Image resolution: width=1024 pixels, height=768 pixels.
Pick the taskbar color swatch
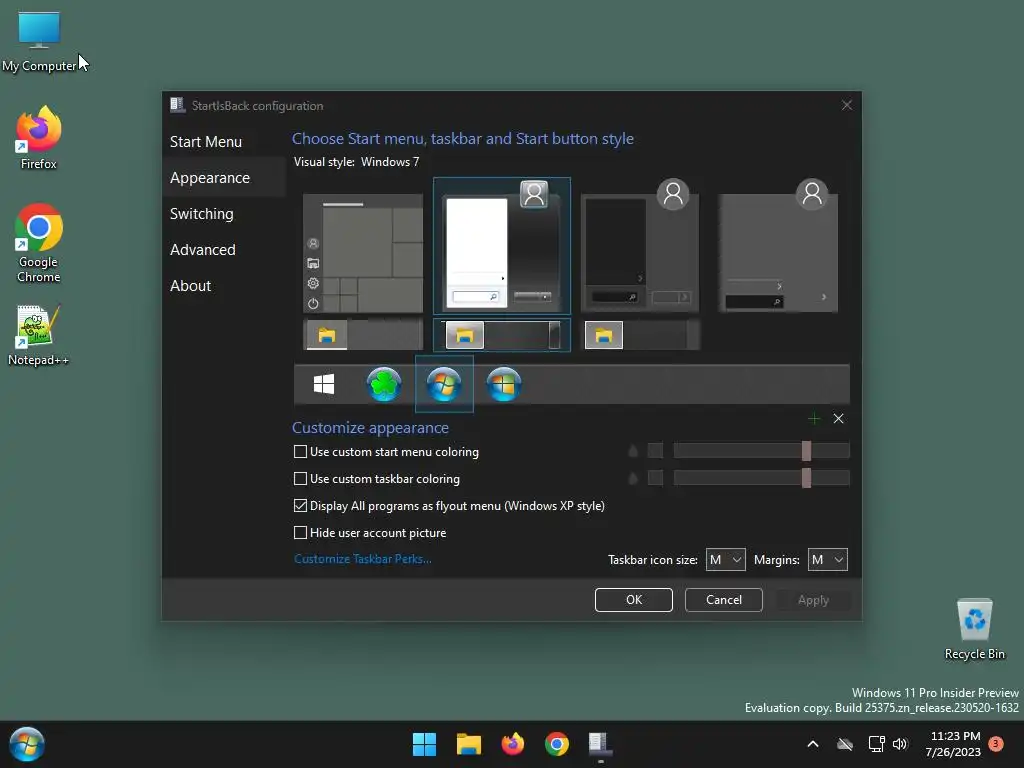[x=655, y=478]
